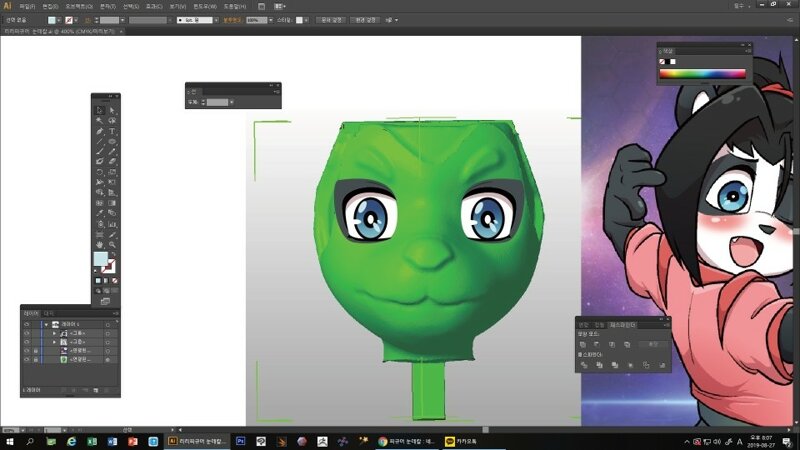The height and width of the screenshot is (450, 800).
Task: Open graphic style dropdown in control bar
Action: (x=306, y=20)
